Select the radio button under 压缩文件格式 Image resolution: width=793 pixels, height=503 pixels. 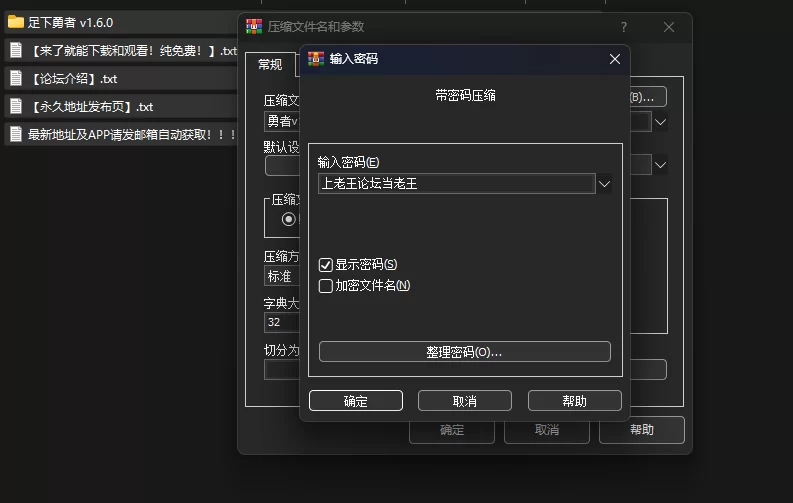tap(289, 219)
